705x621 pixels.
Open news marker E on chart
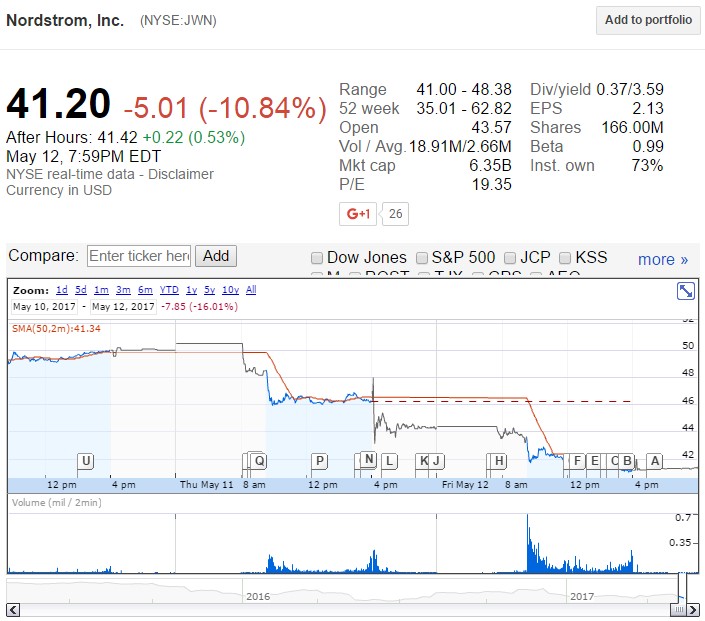tap(594, 461)
